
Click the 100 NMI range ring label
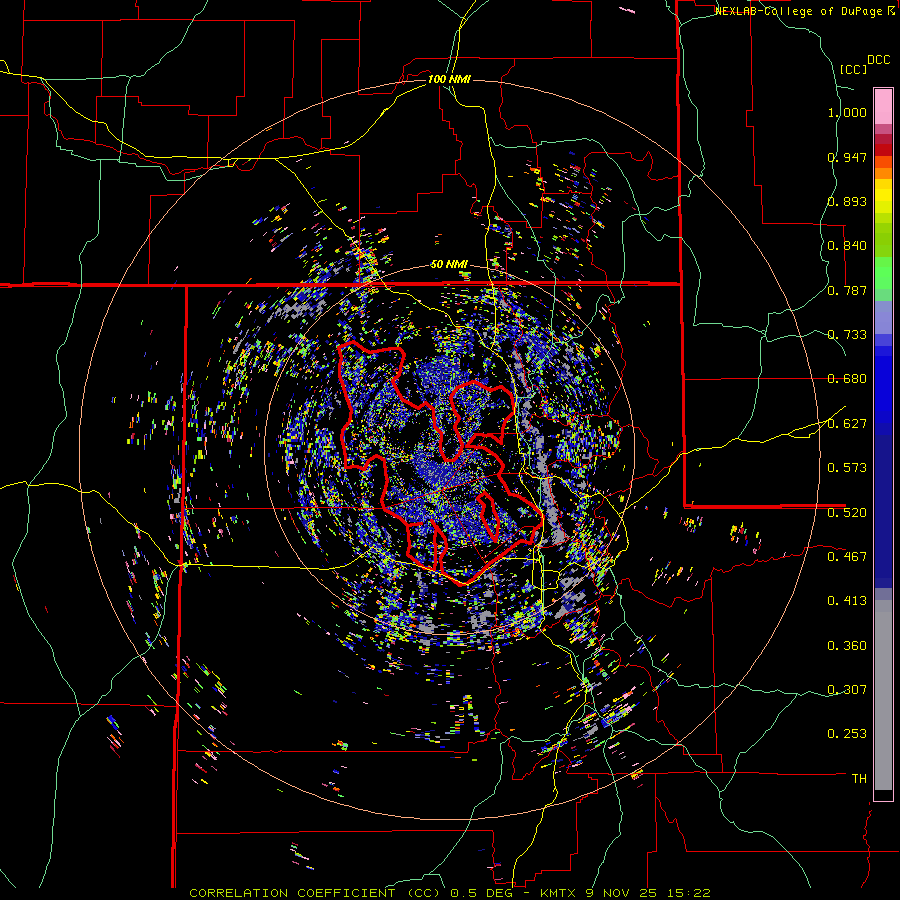(449, 79)
